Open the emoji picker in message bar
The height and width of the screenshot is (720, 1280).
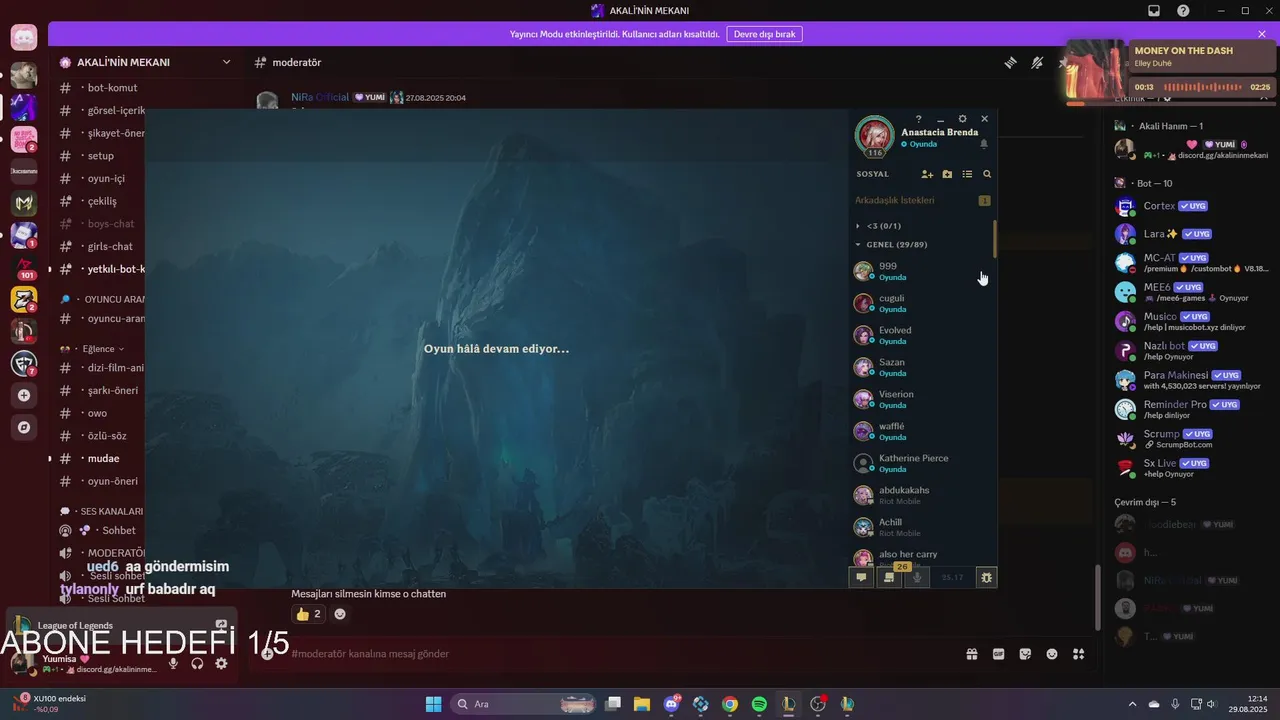pos(1052,654)
